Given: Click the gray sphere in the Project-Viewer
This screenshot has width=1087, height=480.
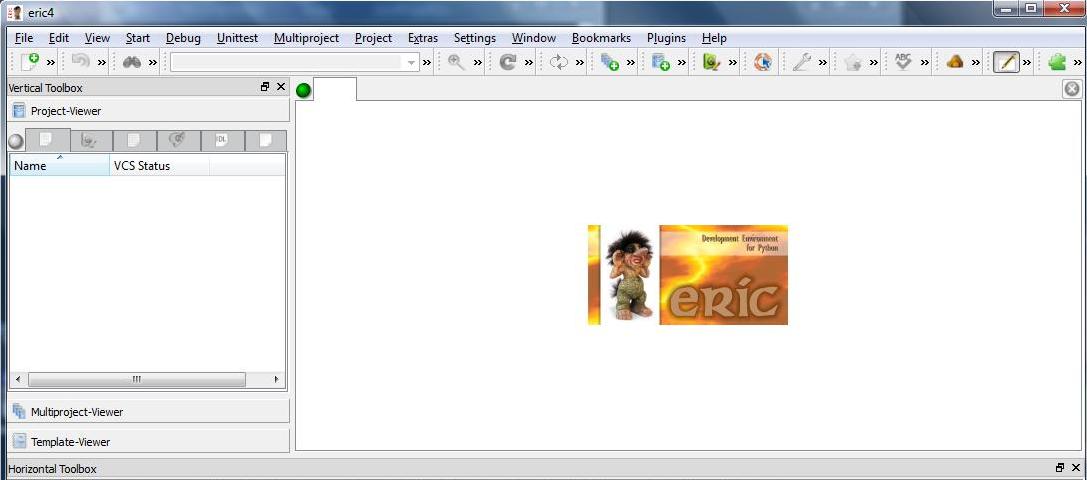Looking at the screenshot, I should click(16, 142).
